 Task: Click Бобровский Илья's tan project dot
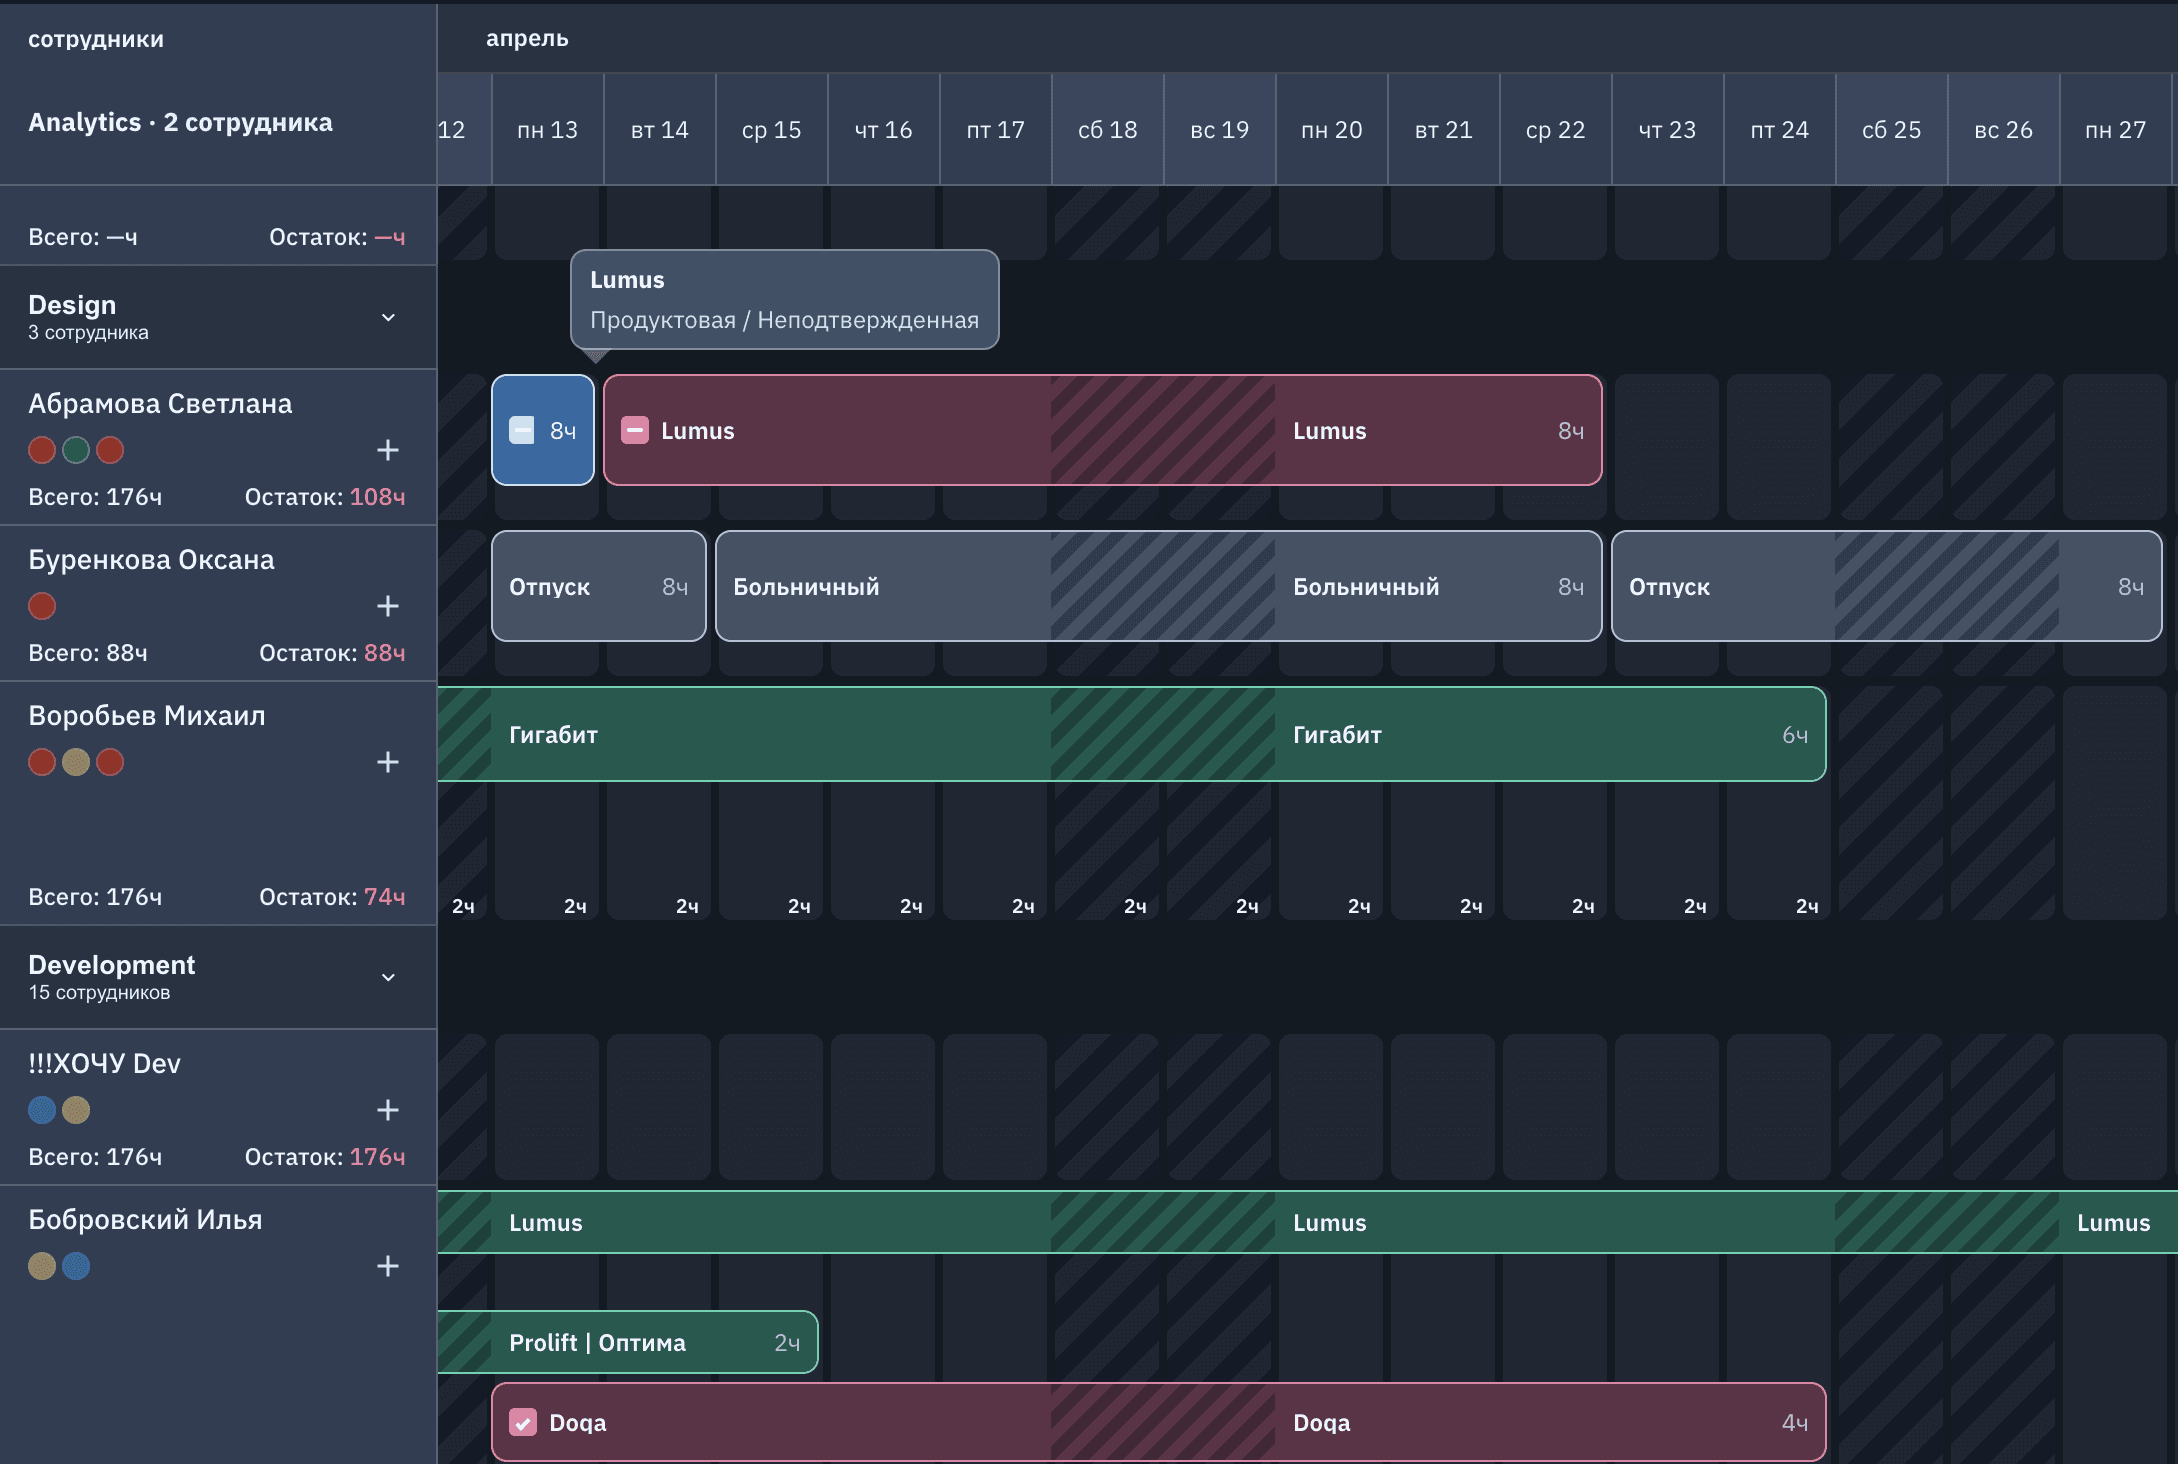42,1266
